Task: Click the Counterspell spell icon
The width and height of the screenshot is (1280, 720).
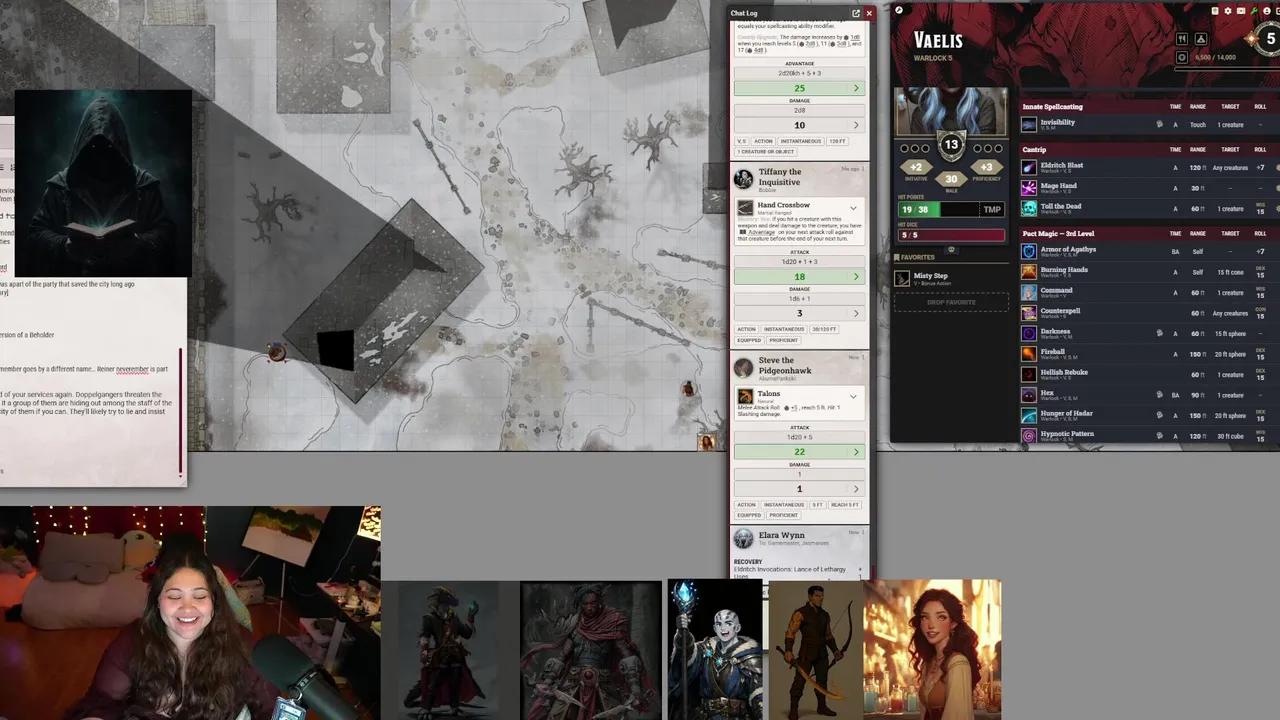Action: point(1029,312)
